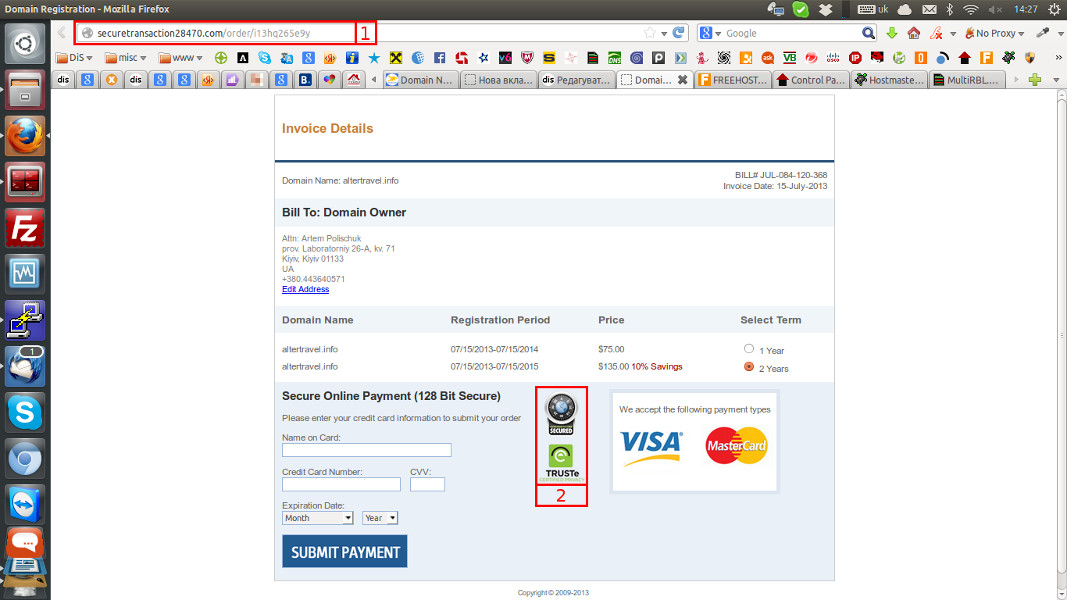This screenshot has height=600, width=1067.
Task: Open the keyboard layout uk indicator
Action: coord(873,9)
